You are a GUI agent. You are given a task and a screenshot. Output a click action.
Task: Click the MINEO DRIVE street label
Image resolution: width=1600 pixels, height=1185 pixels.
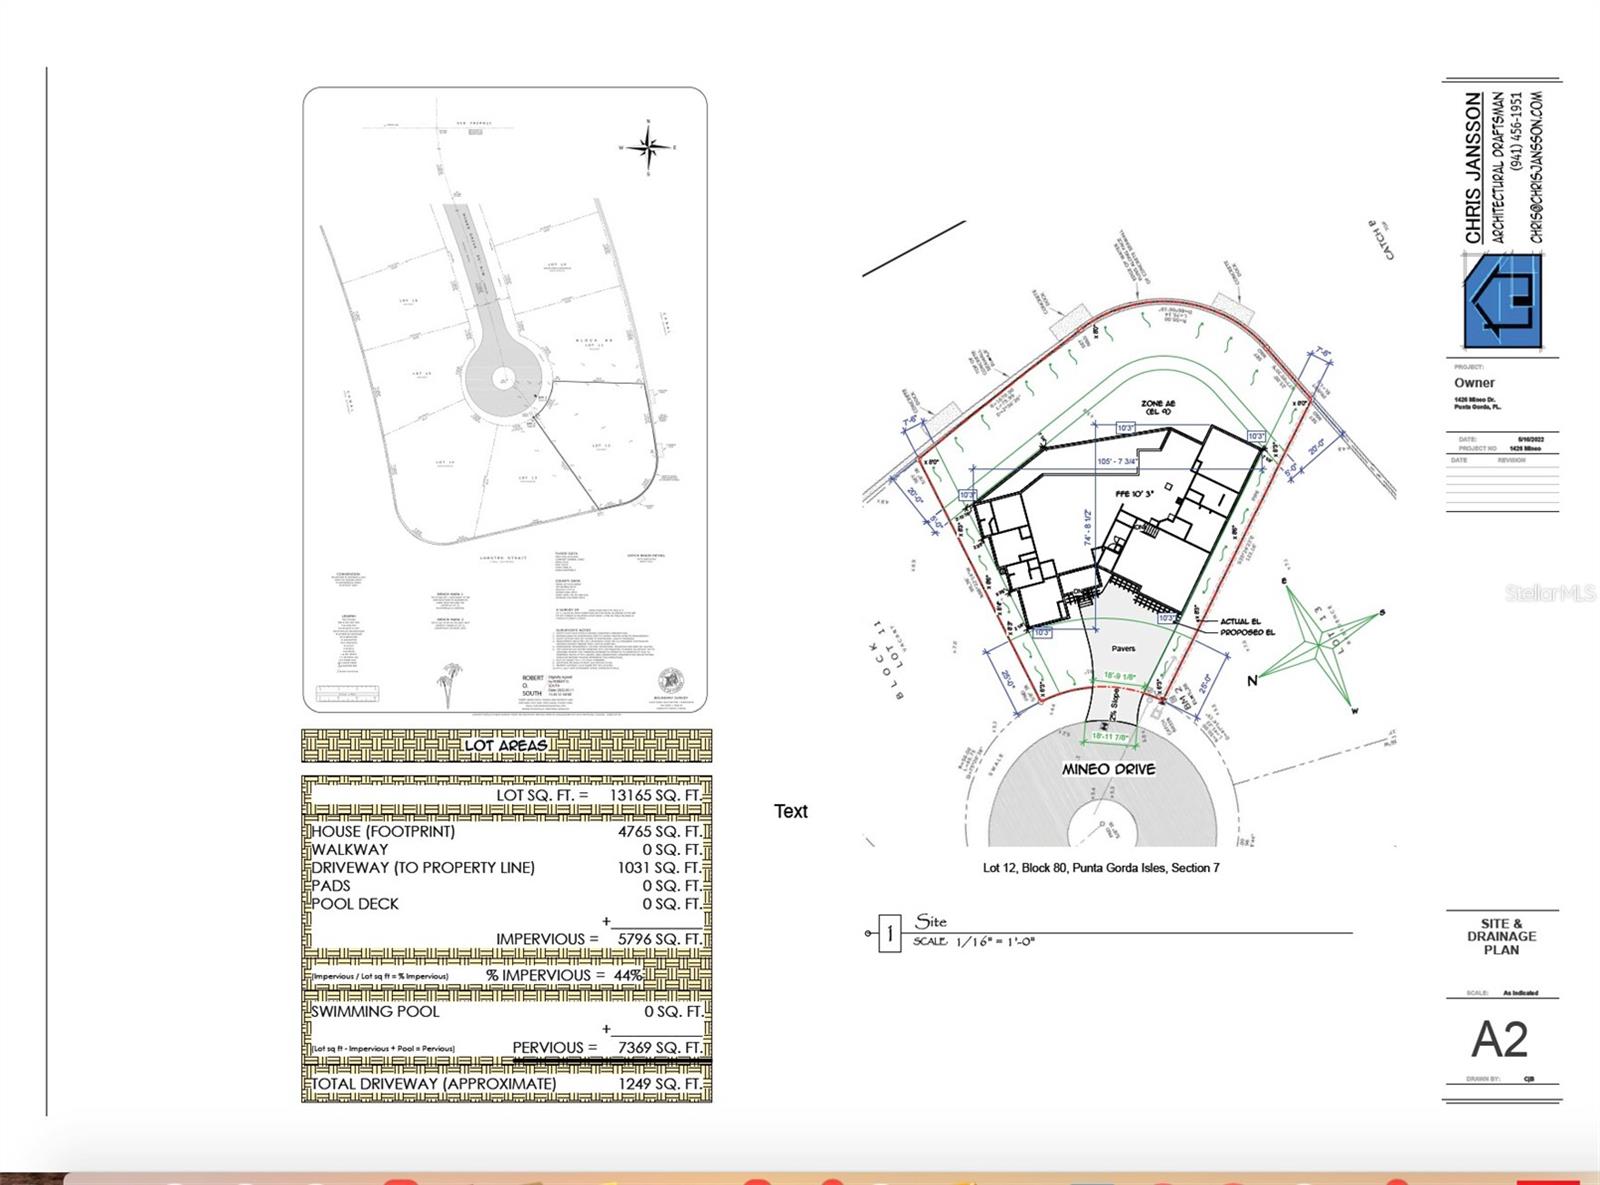1108,769
